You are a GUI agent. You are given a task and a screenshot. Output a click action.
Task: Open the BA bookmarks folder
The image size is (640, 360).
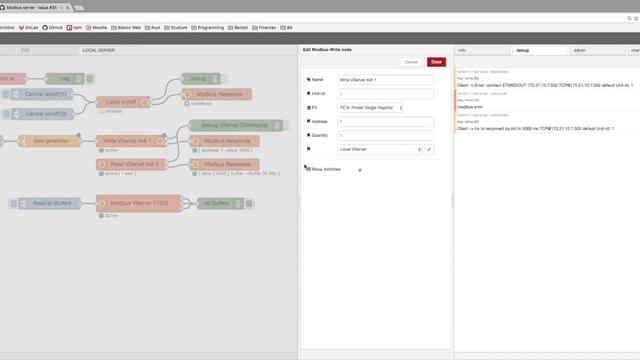(x=287, y=28)
